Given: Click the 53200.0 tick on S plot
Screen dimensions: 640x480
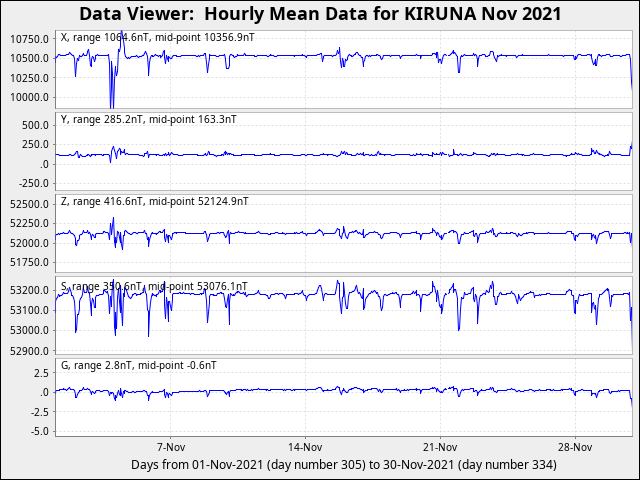Looking at the screenshot, I should [28, 290].
